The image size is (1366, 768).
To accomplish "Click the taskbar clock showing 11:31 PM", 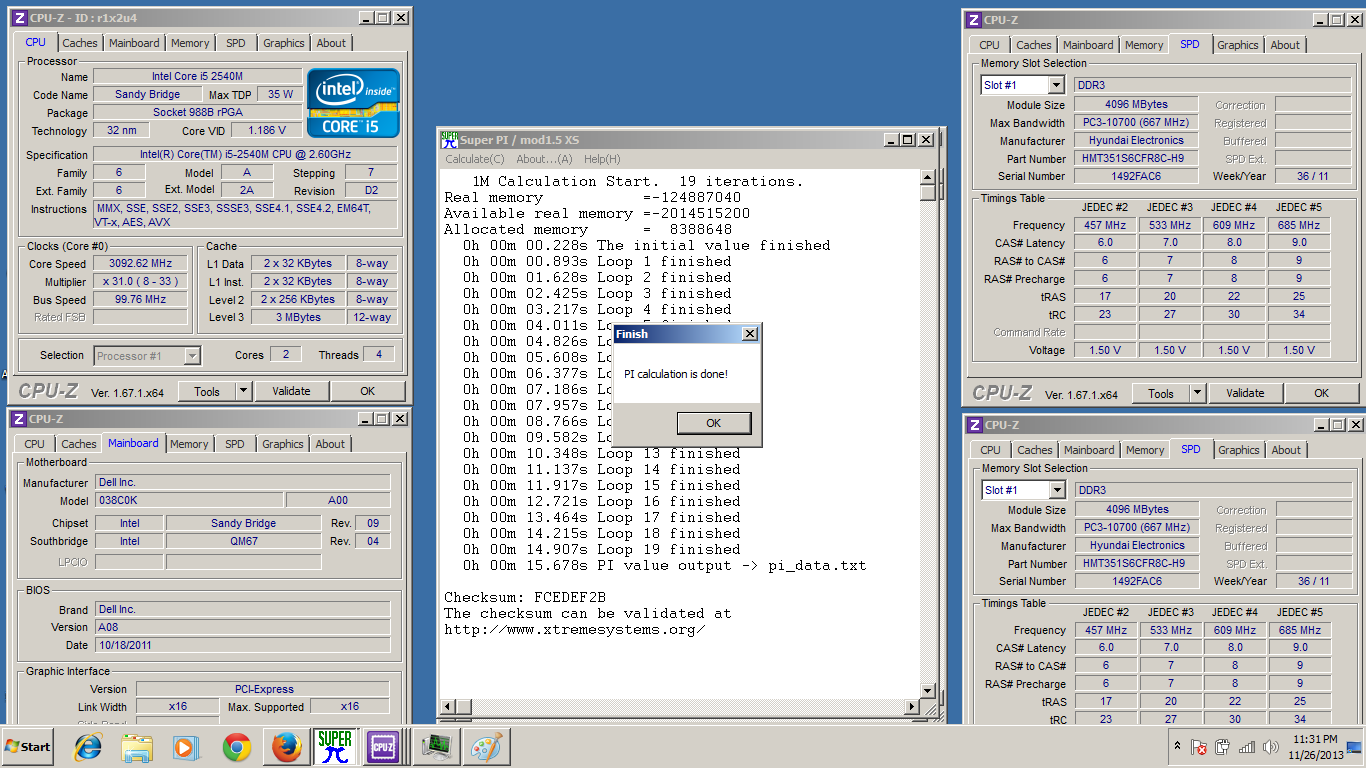I will pos(1314,747).
